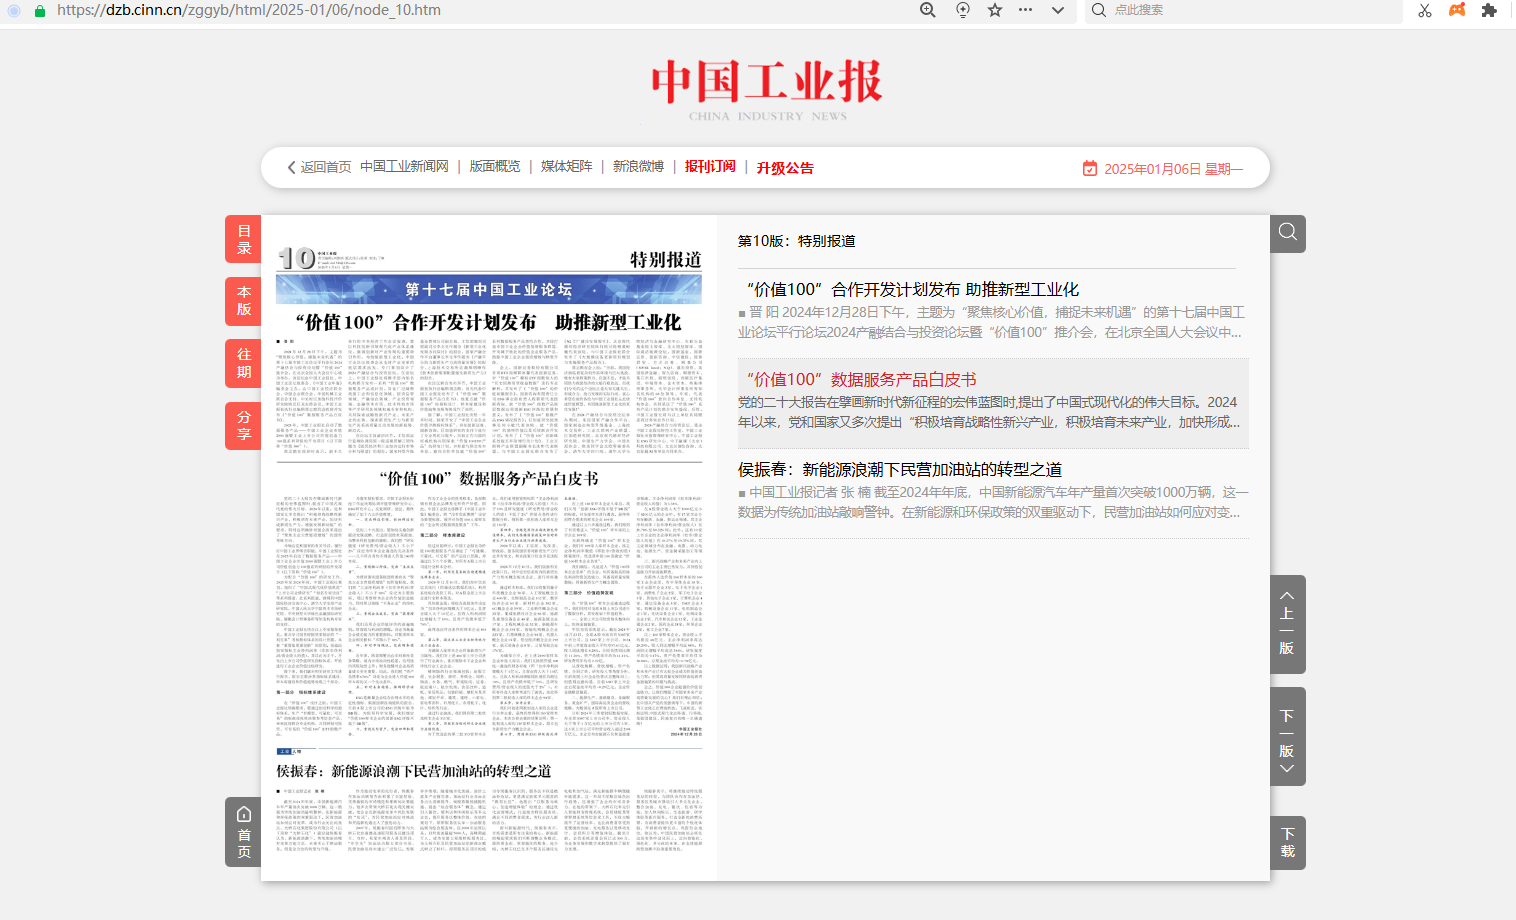Bookmark the page with the star icon

(x=995, y=10)
